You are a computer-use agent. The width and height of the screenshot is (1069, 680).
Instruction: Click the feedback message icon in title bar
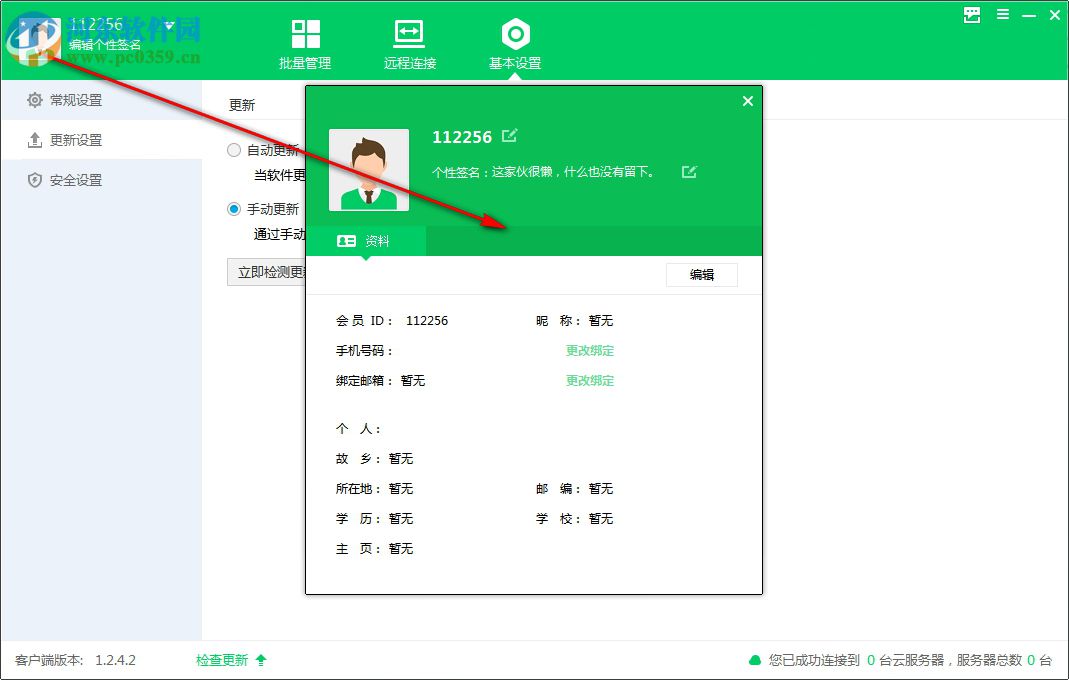tap(970, 15)
